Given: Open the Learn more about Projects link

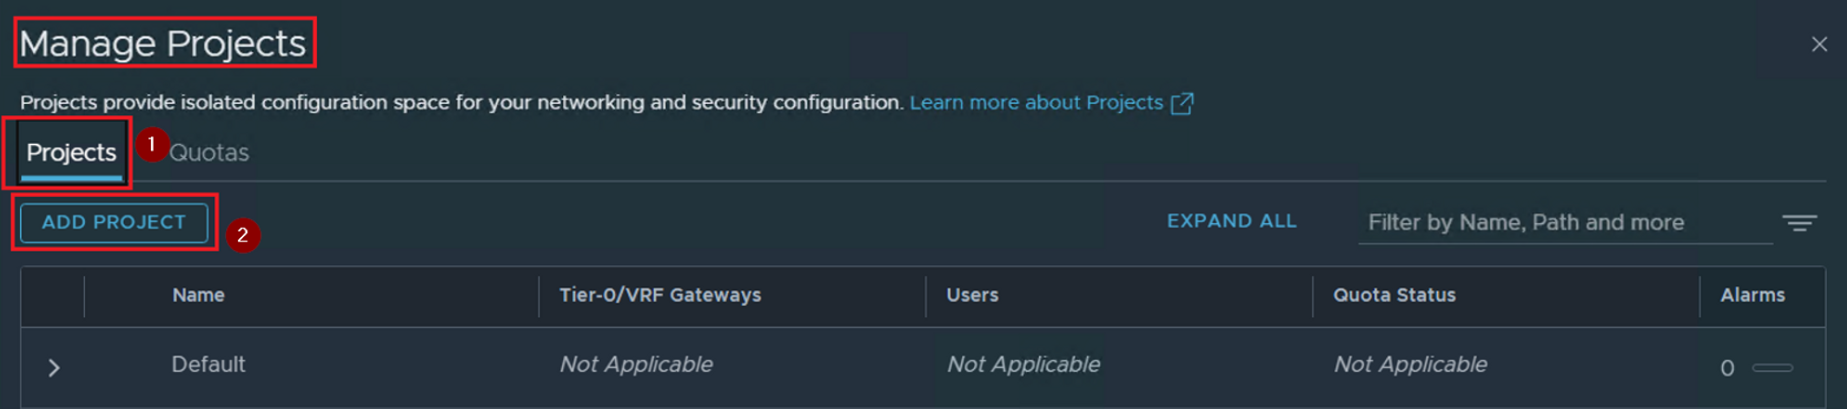Looking at the screenshot, I should [x=1036, y=103].
